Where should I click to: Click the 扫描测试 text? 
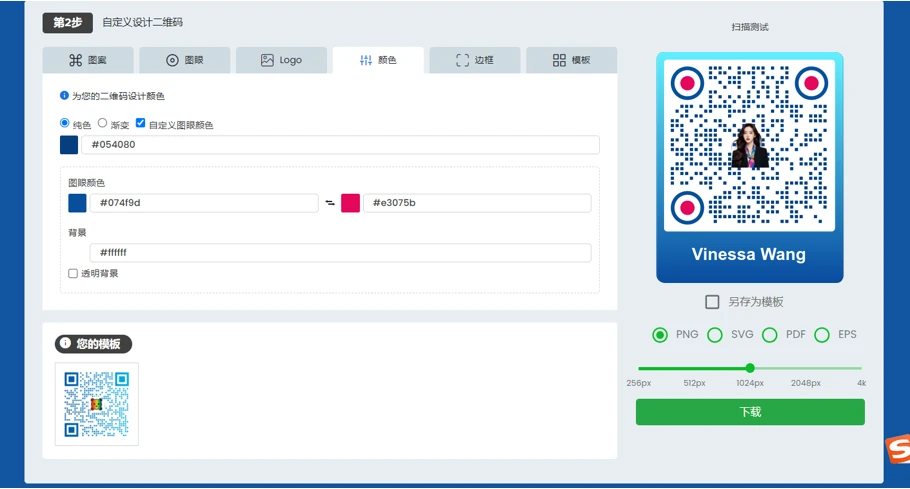750,27
